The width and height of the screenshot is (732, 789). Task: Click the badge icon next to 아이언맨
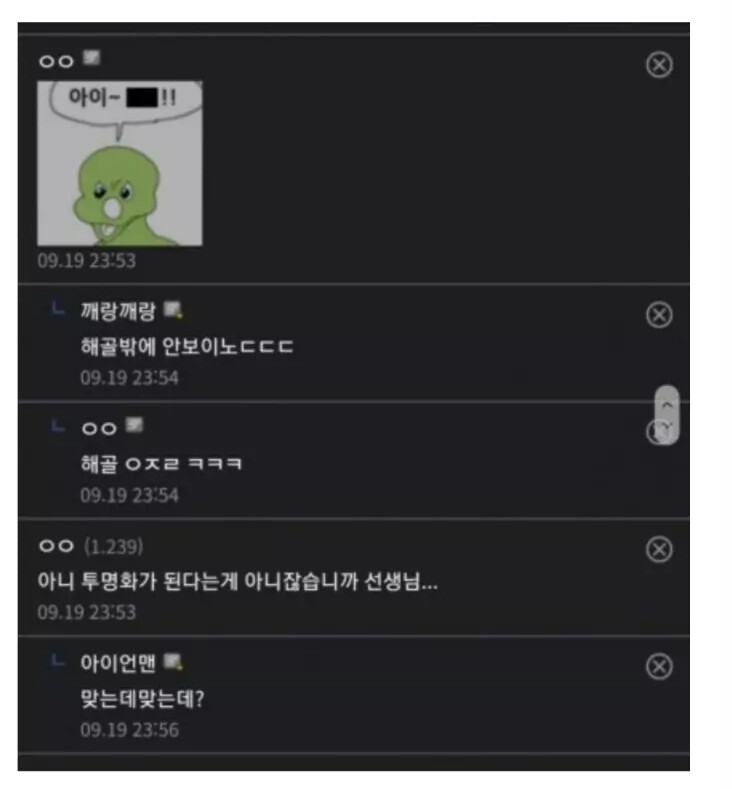point(173,662)
